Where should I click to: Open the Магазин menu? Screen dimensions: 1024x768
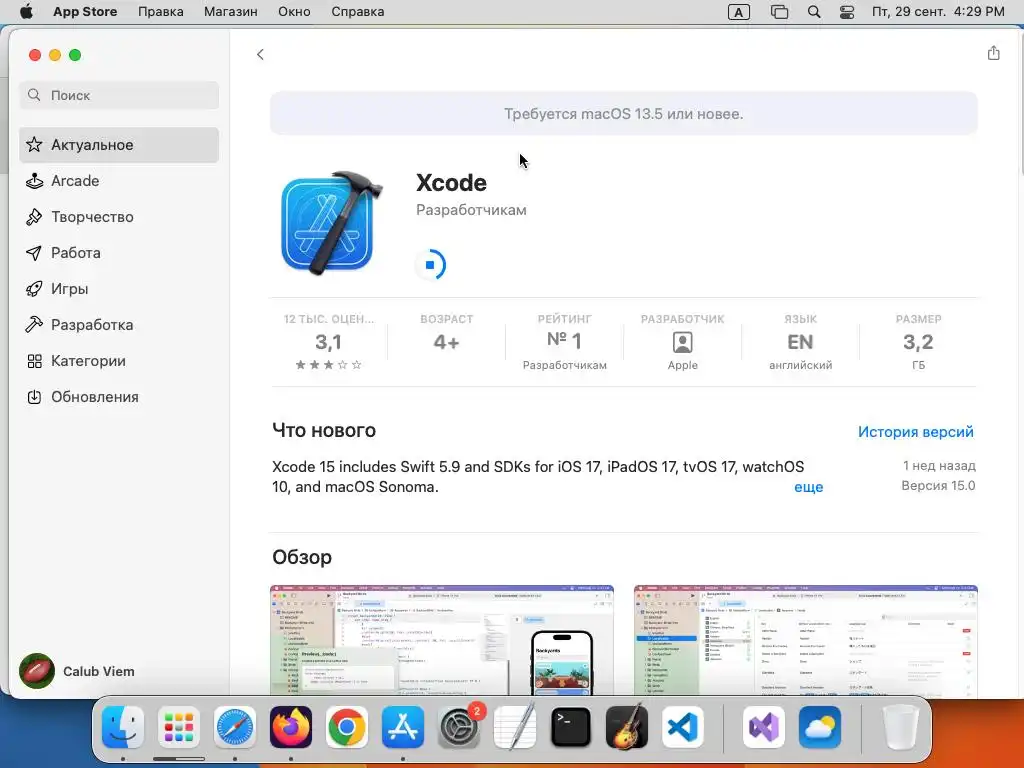pos(231,12)
